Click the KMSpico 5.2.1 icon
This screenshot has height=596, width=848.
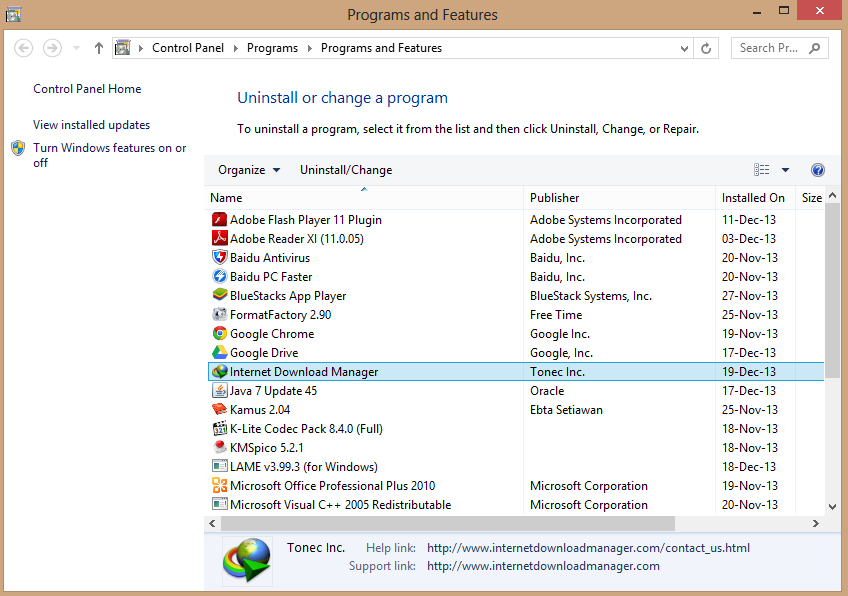[219, 447]
